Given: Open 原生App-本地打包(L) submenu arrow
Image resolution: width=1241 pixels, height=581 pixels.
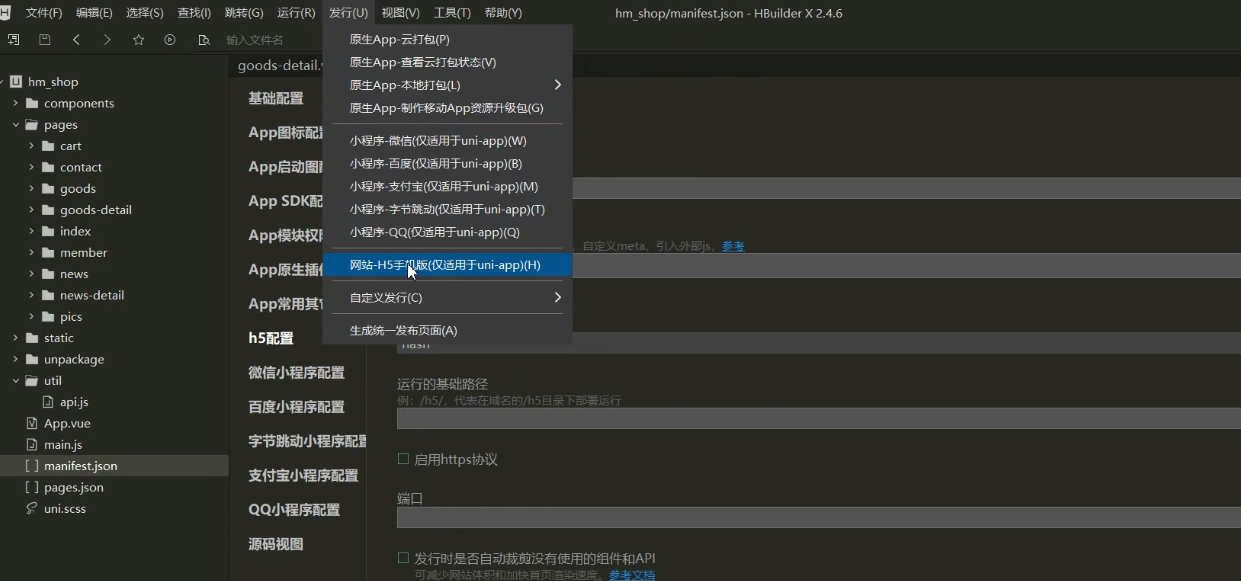Looking at the screenshot, I should pos(558,85).
